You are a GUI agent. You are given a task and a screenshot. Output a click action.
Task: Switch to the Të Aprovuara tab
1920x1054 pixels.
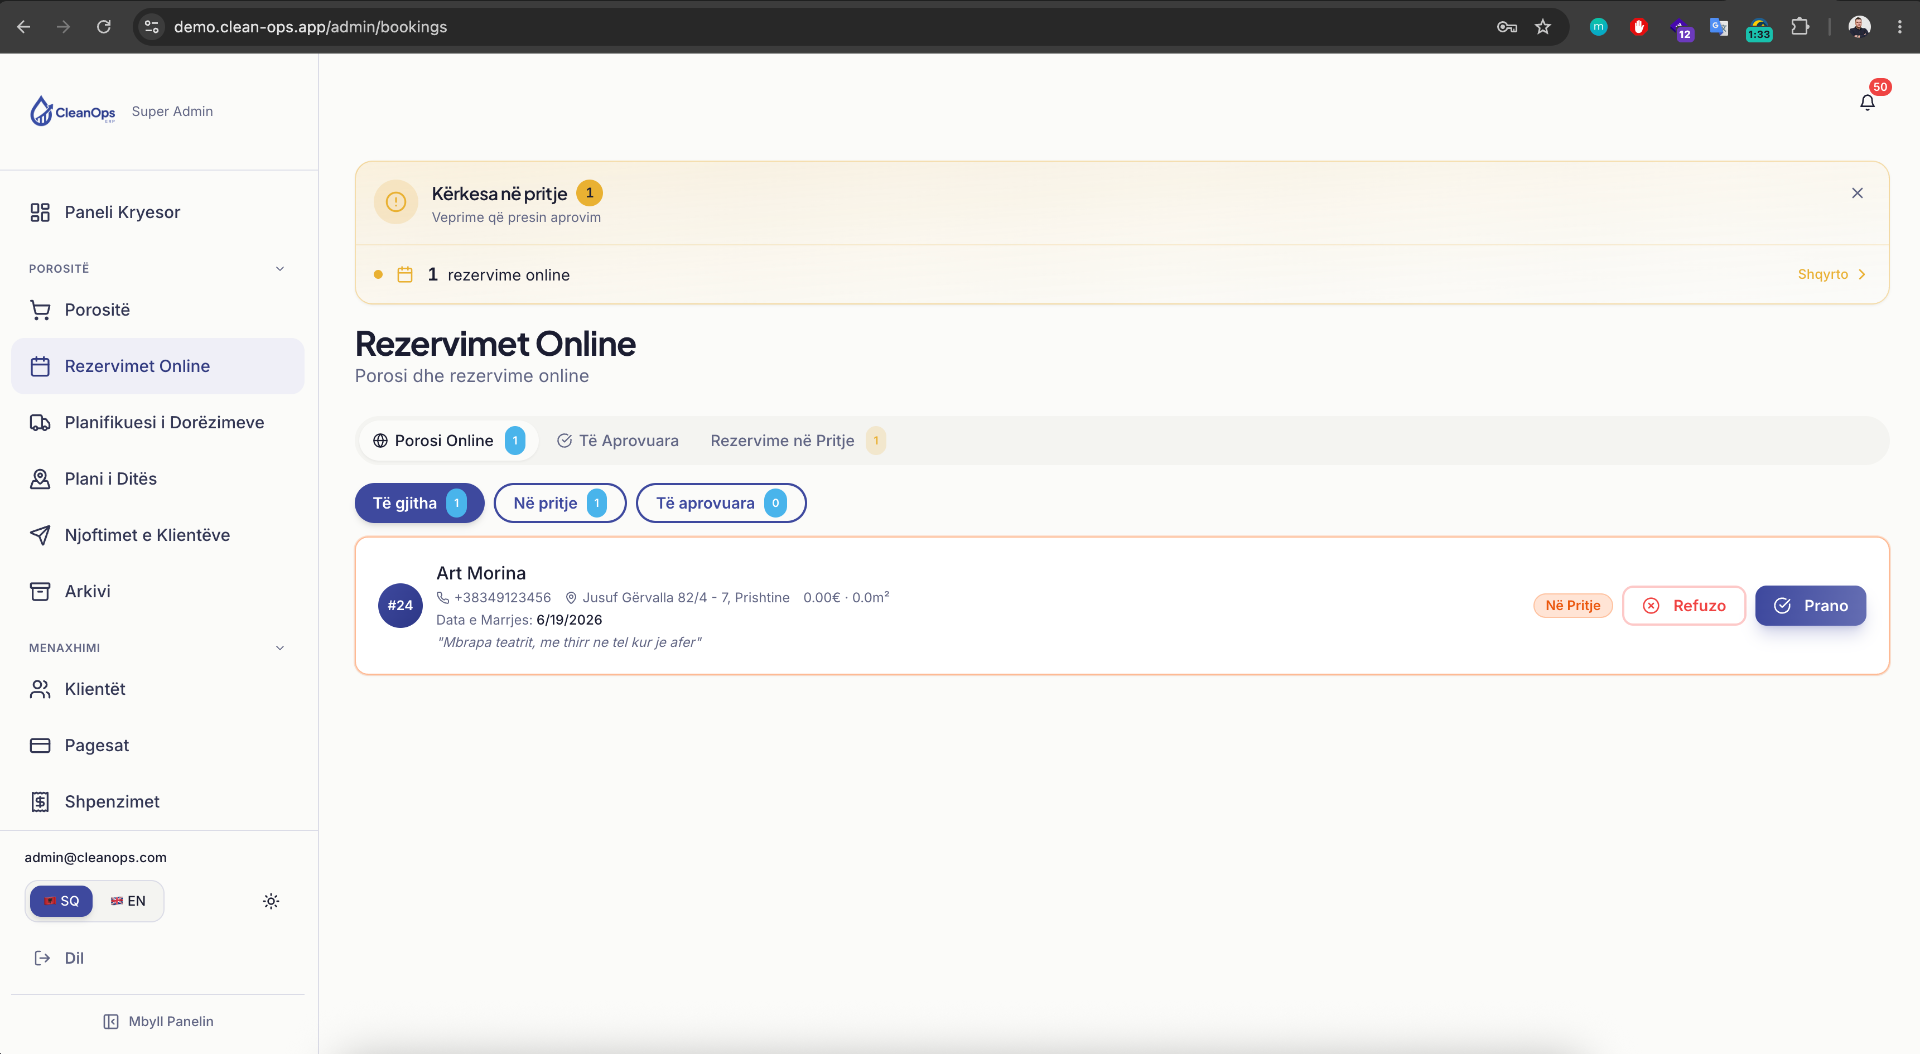pyautogui.click(x=617, y=441)
